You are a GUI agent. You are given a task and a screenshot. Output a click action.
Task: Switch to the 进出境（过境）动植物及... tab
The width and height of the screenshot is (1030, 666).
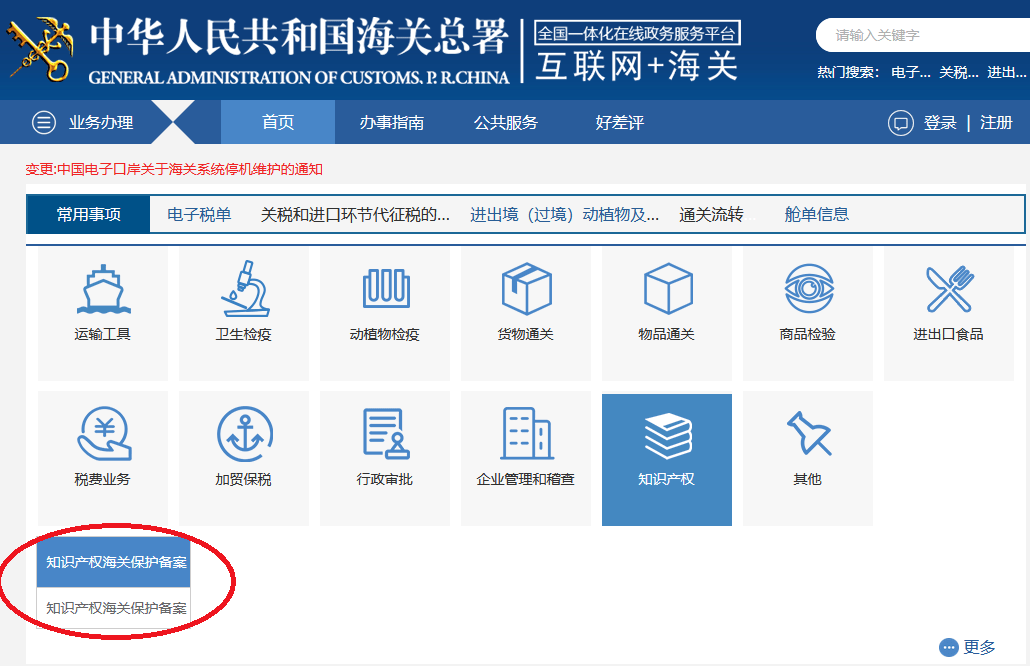click(564, 215)
